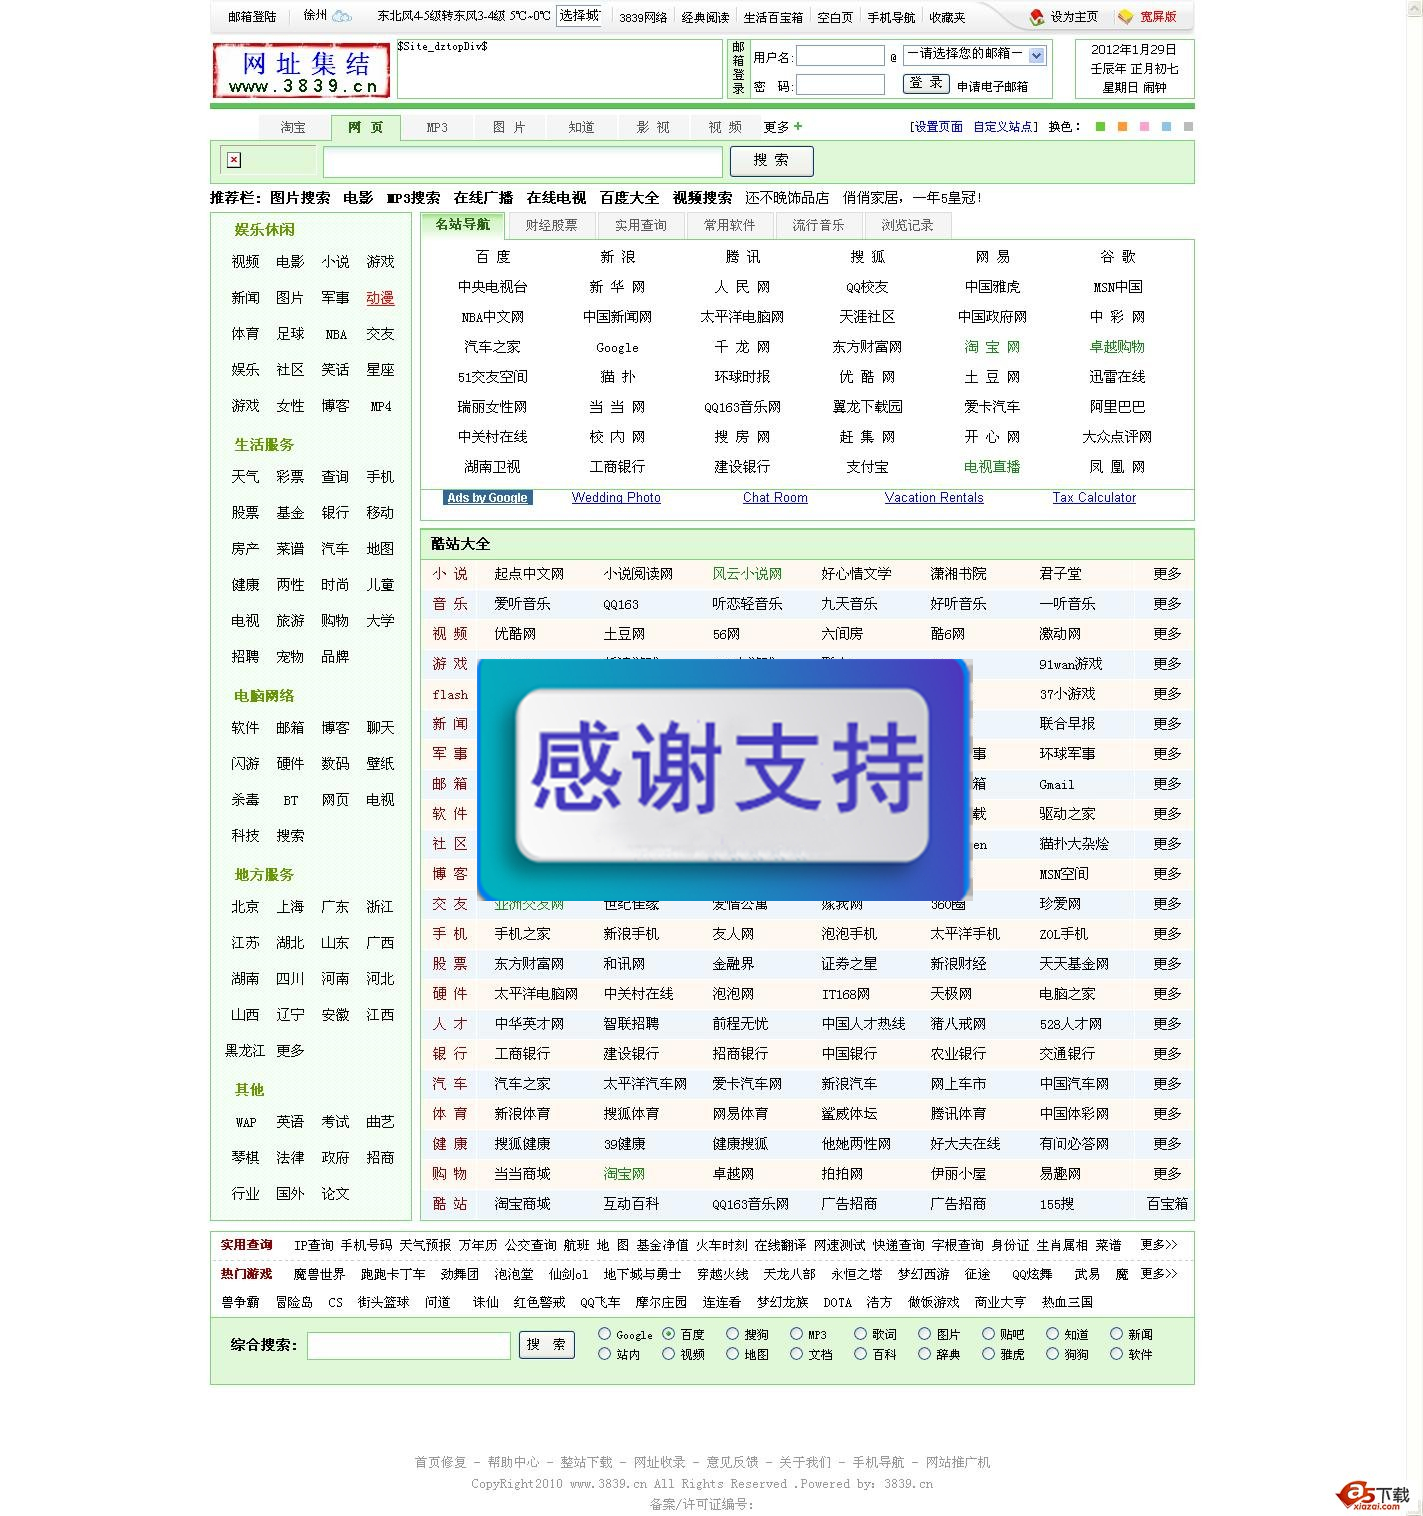Open the 动漫 link in 娱乐休闲
This screenshot has height=1516, width=1423.
click(x=380, y=298)
